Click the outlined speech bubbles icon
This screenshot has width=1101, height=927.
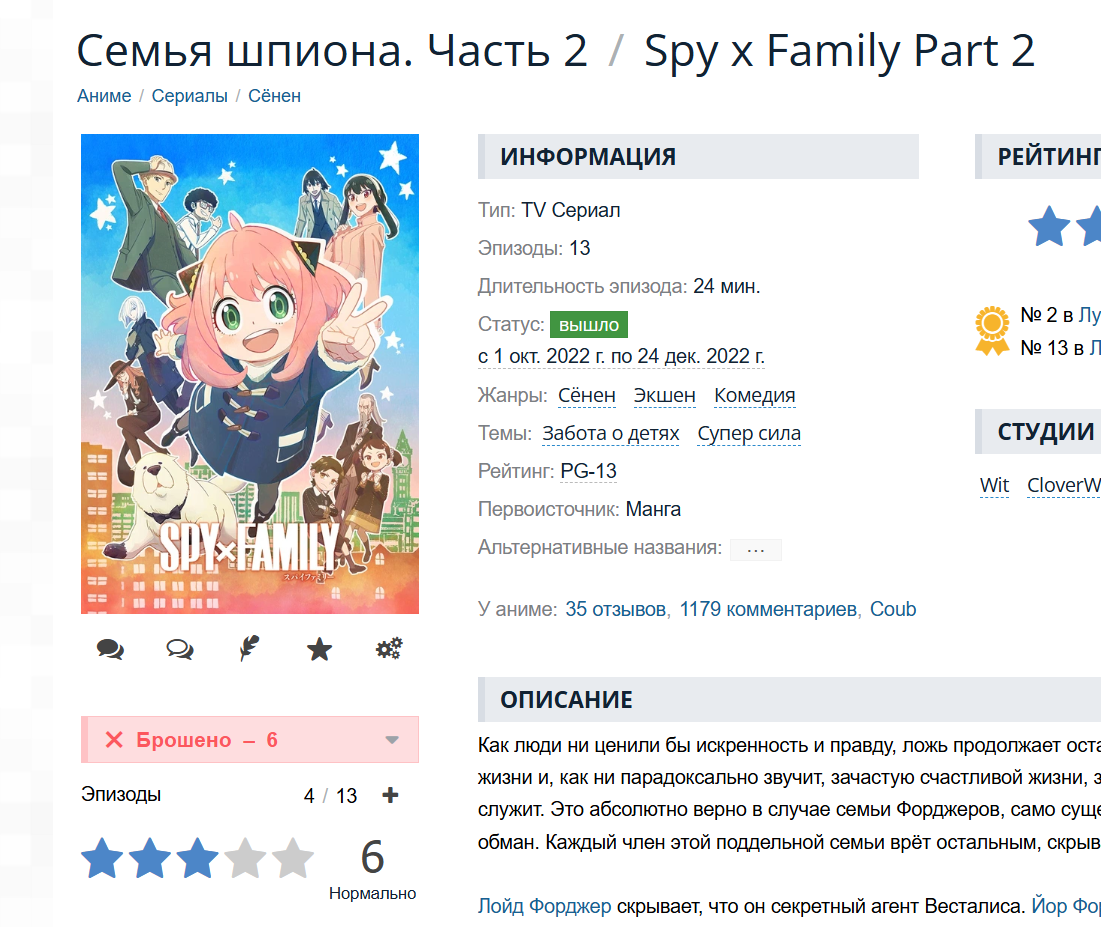[180, 650]
